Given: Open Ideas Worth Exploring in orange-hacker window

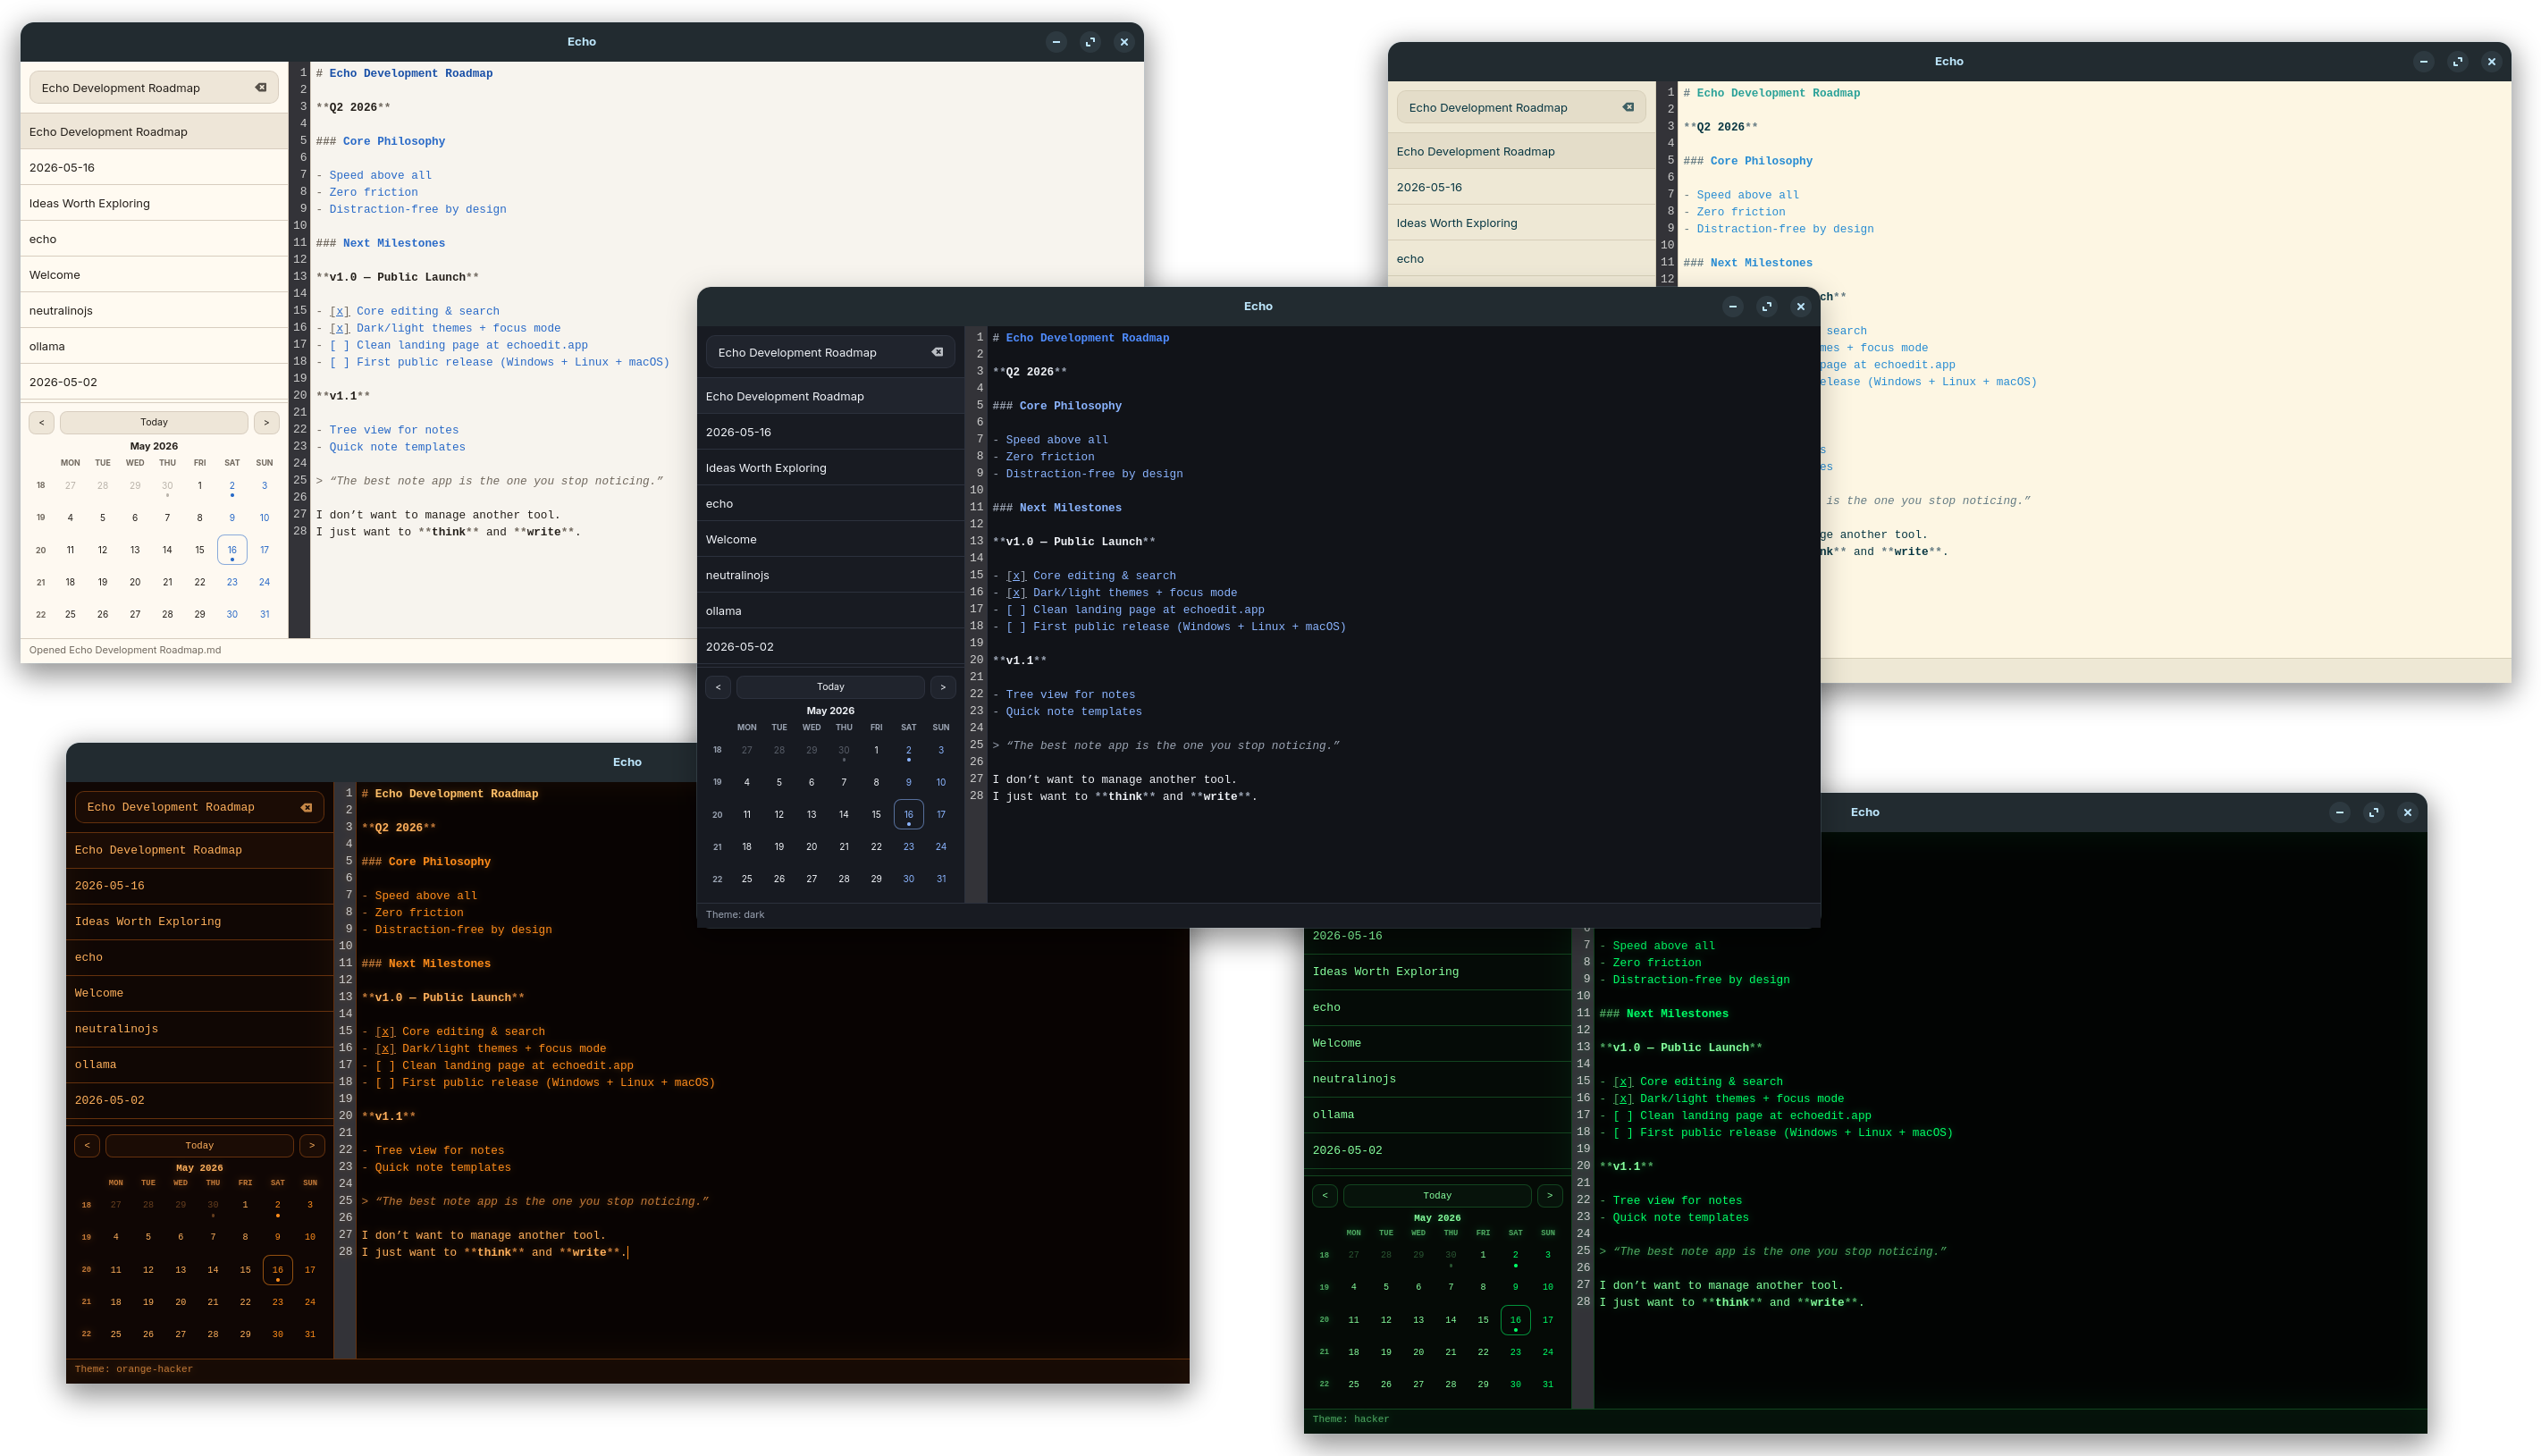Looking at the screenshot, I should tap(199, 921).
